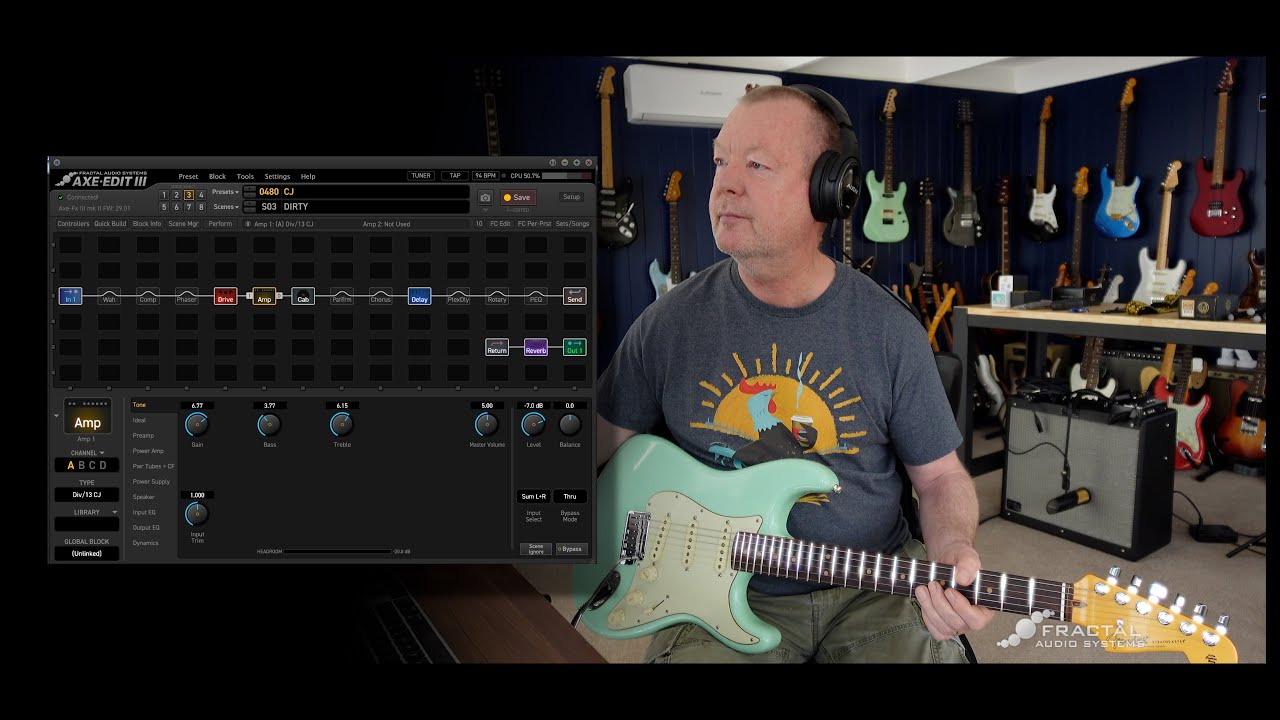
Task: Click the Master Volume knob
Action: (x=487, y=425)
